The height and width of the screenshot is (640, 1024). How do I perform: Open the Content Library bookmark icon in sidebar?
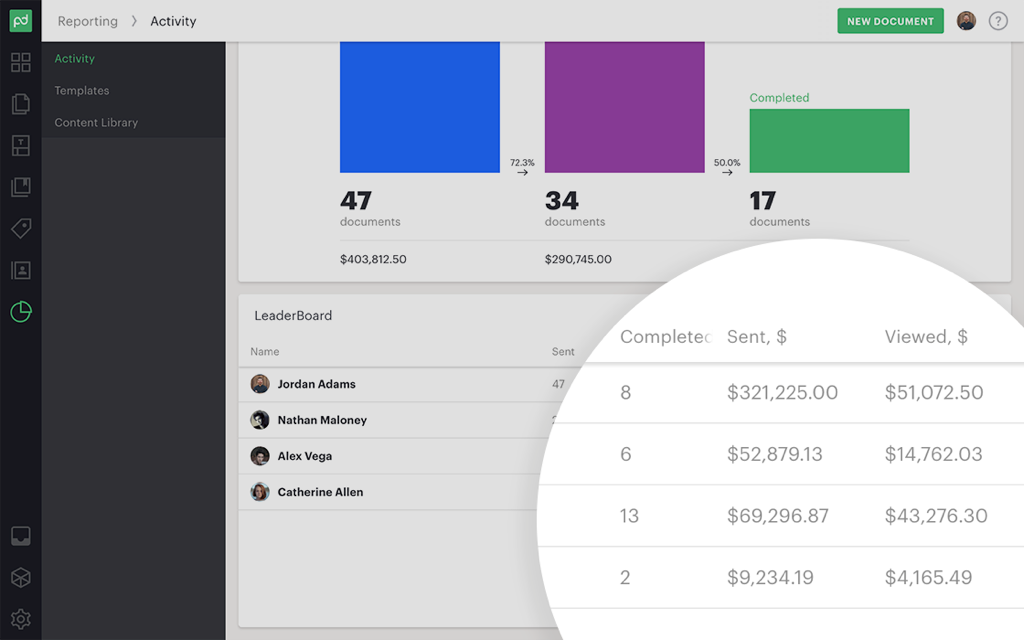[21, 187]
